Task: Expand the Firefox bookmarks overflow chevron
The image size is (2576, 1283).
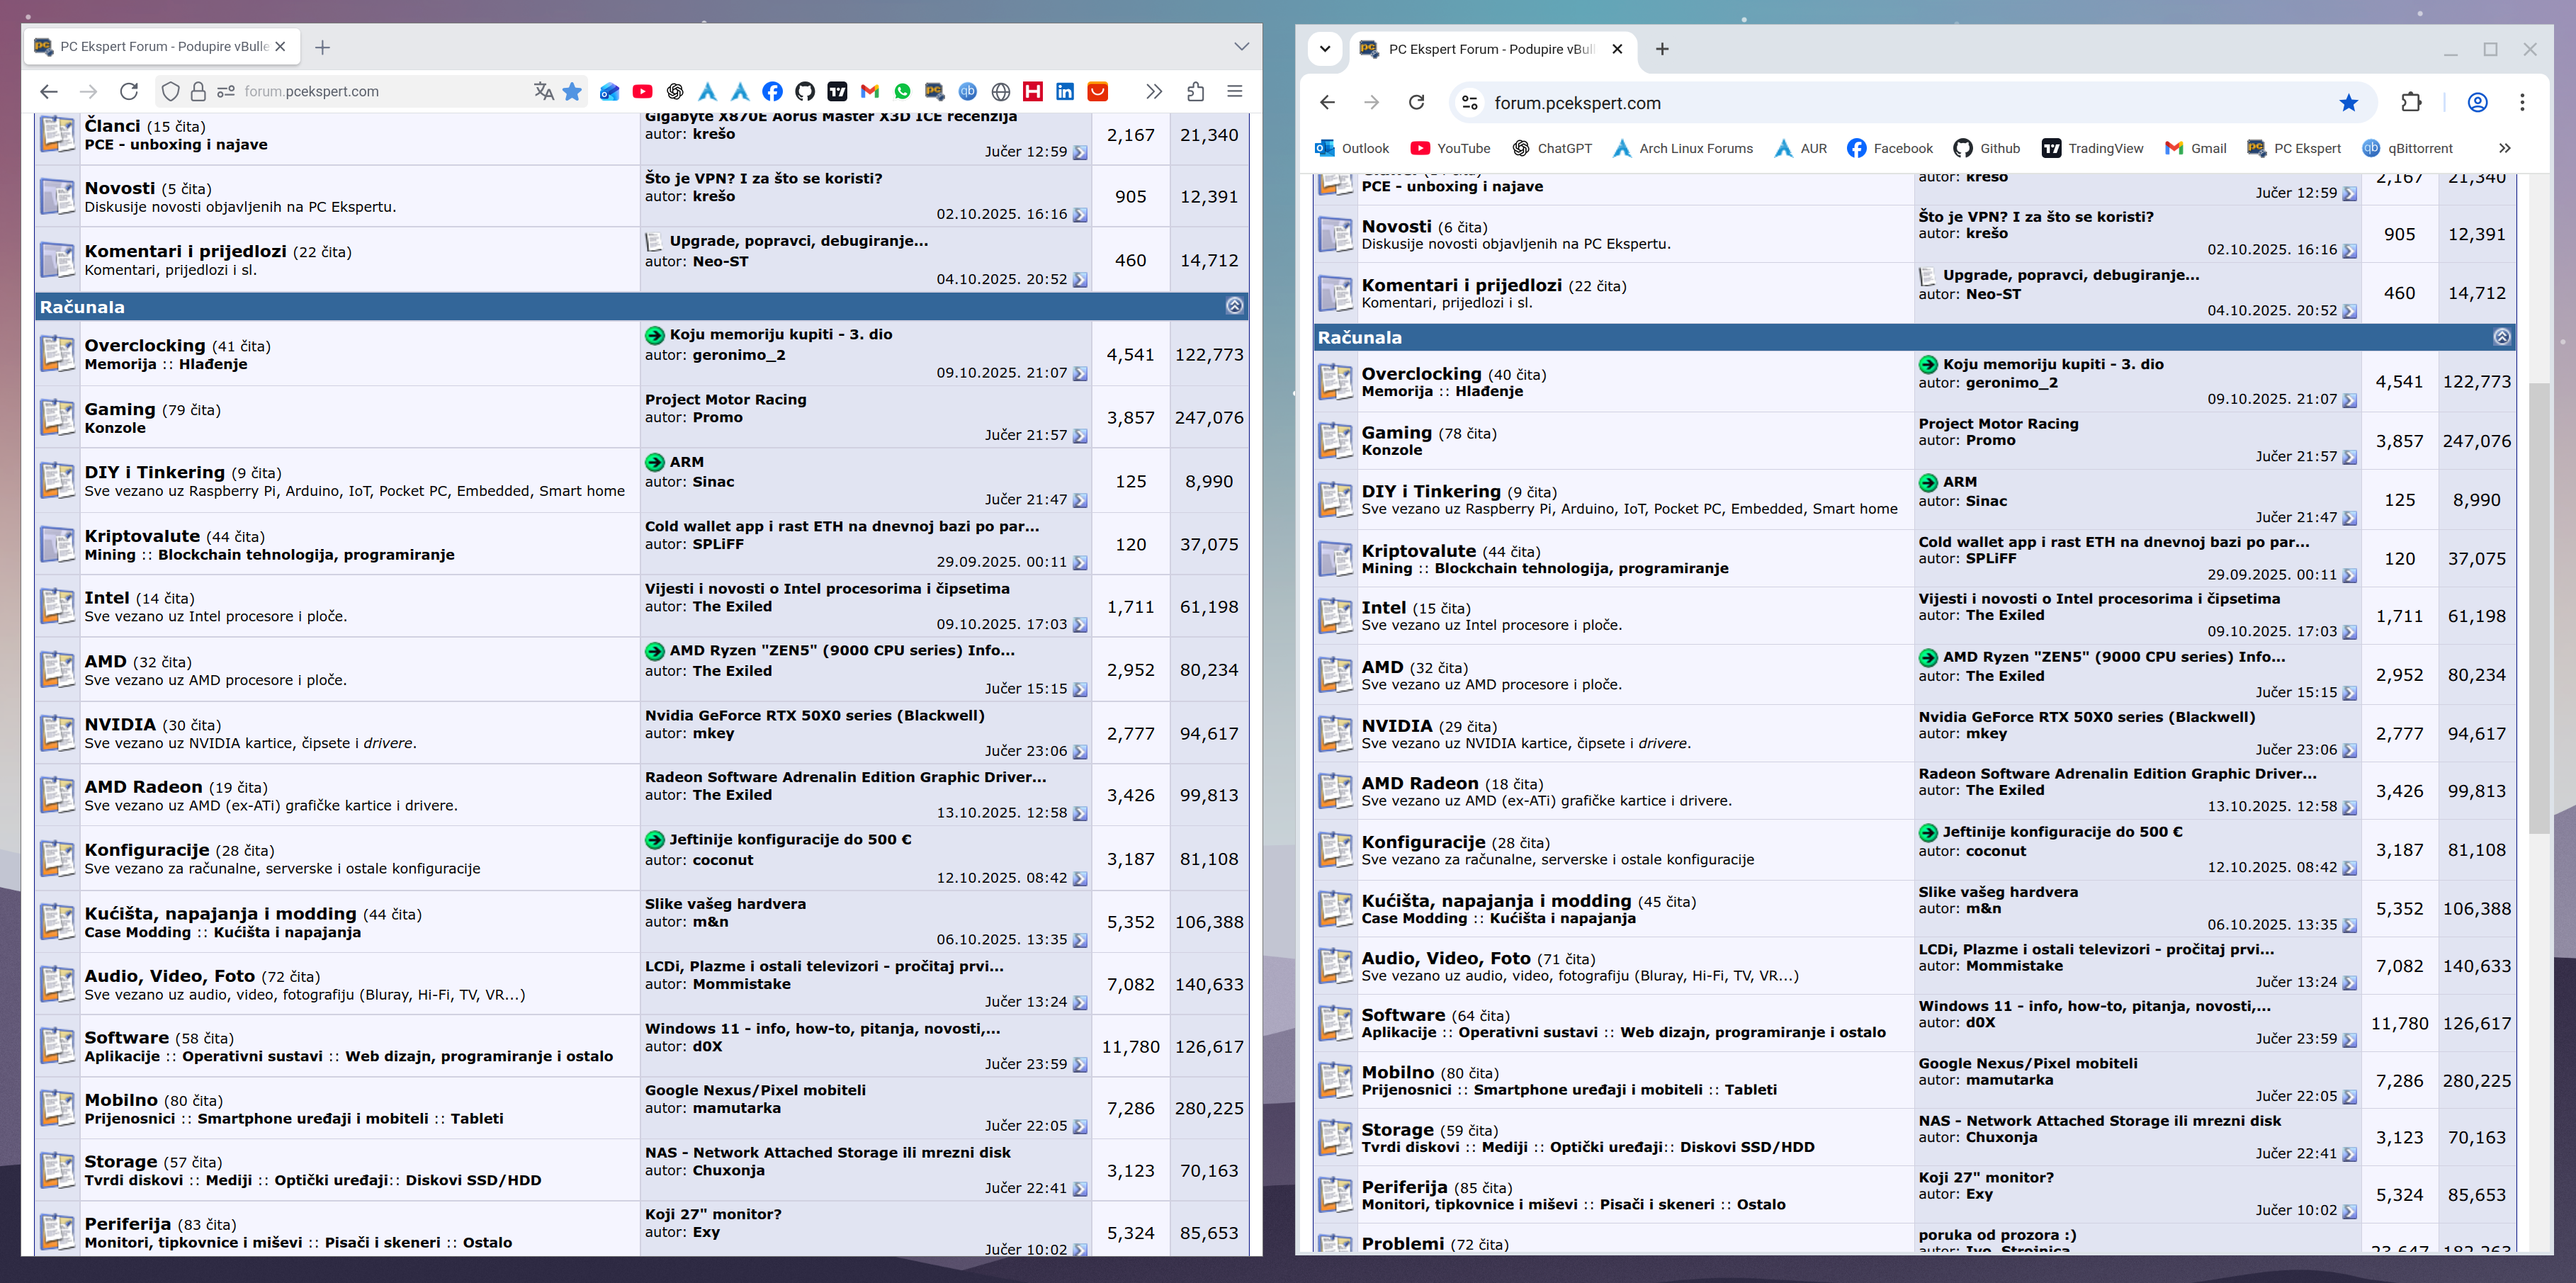Action: [1154, 91]
